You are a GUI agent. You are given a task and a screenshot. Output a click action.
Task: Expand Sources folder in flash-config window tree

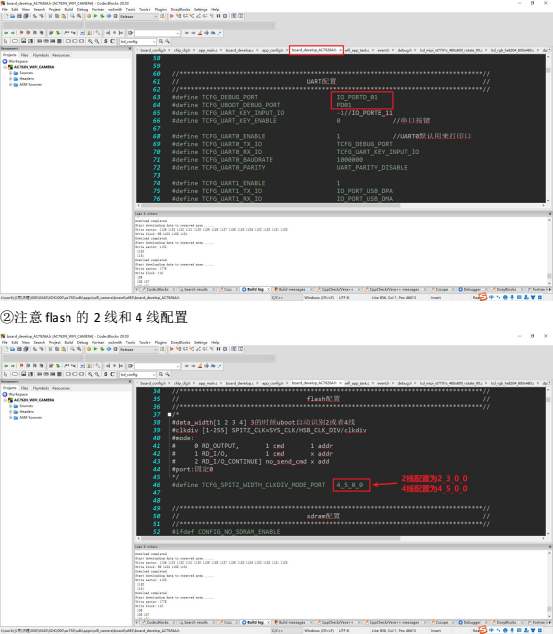tap(11, 406)
